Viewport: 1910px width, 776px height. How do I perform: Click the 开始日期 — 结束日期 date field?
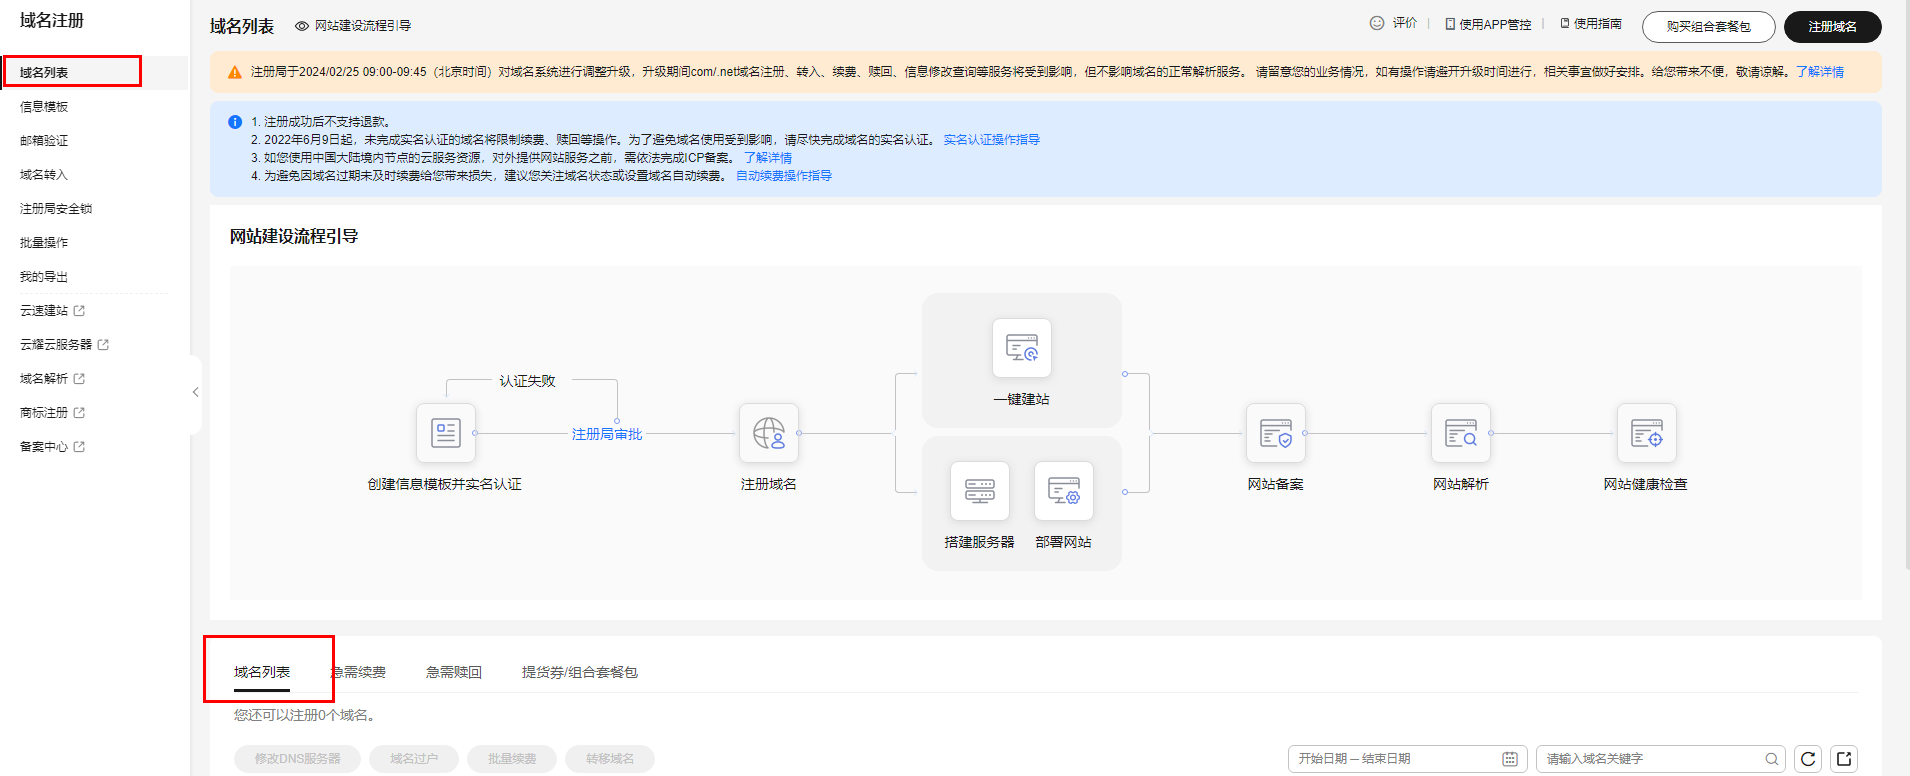pos(1407,759)
